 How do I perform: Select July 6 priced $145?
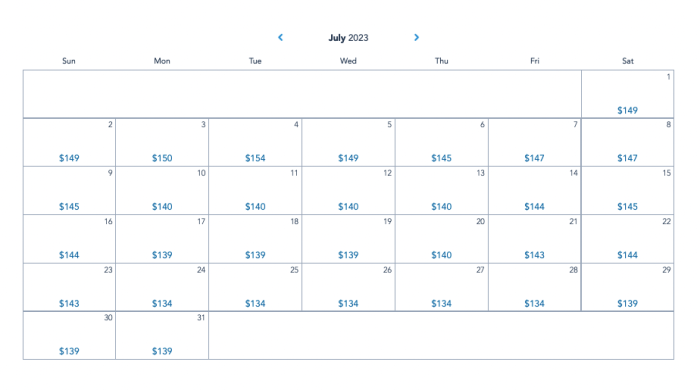tap(442, 142)
